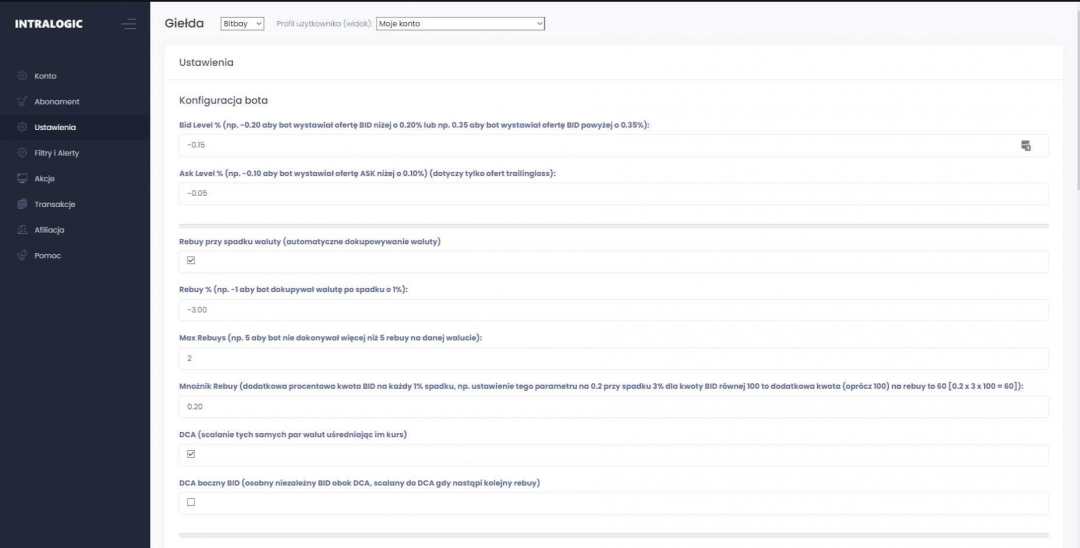Click the Ask Level % input field
Viewport: 1080px width, 548px height.
tap(612, 194)
